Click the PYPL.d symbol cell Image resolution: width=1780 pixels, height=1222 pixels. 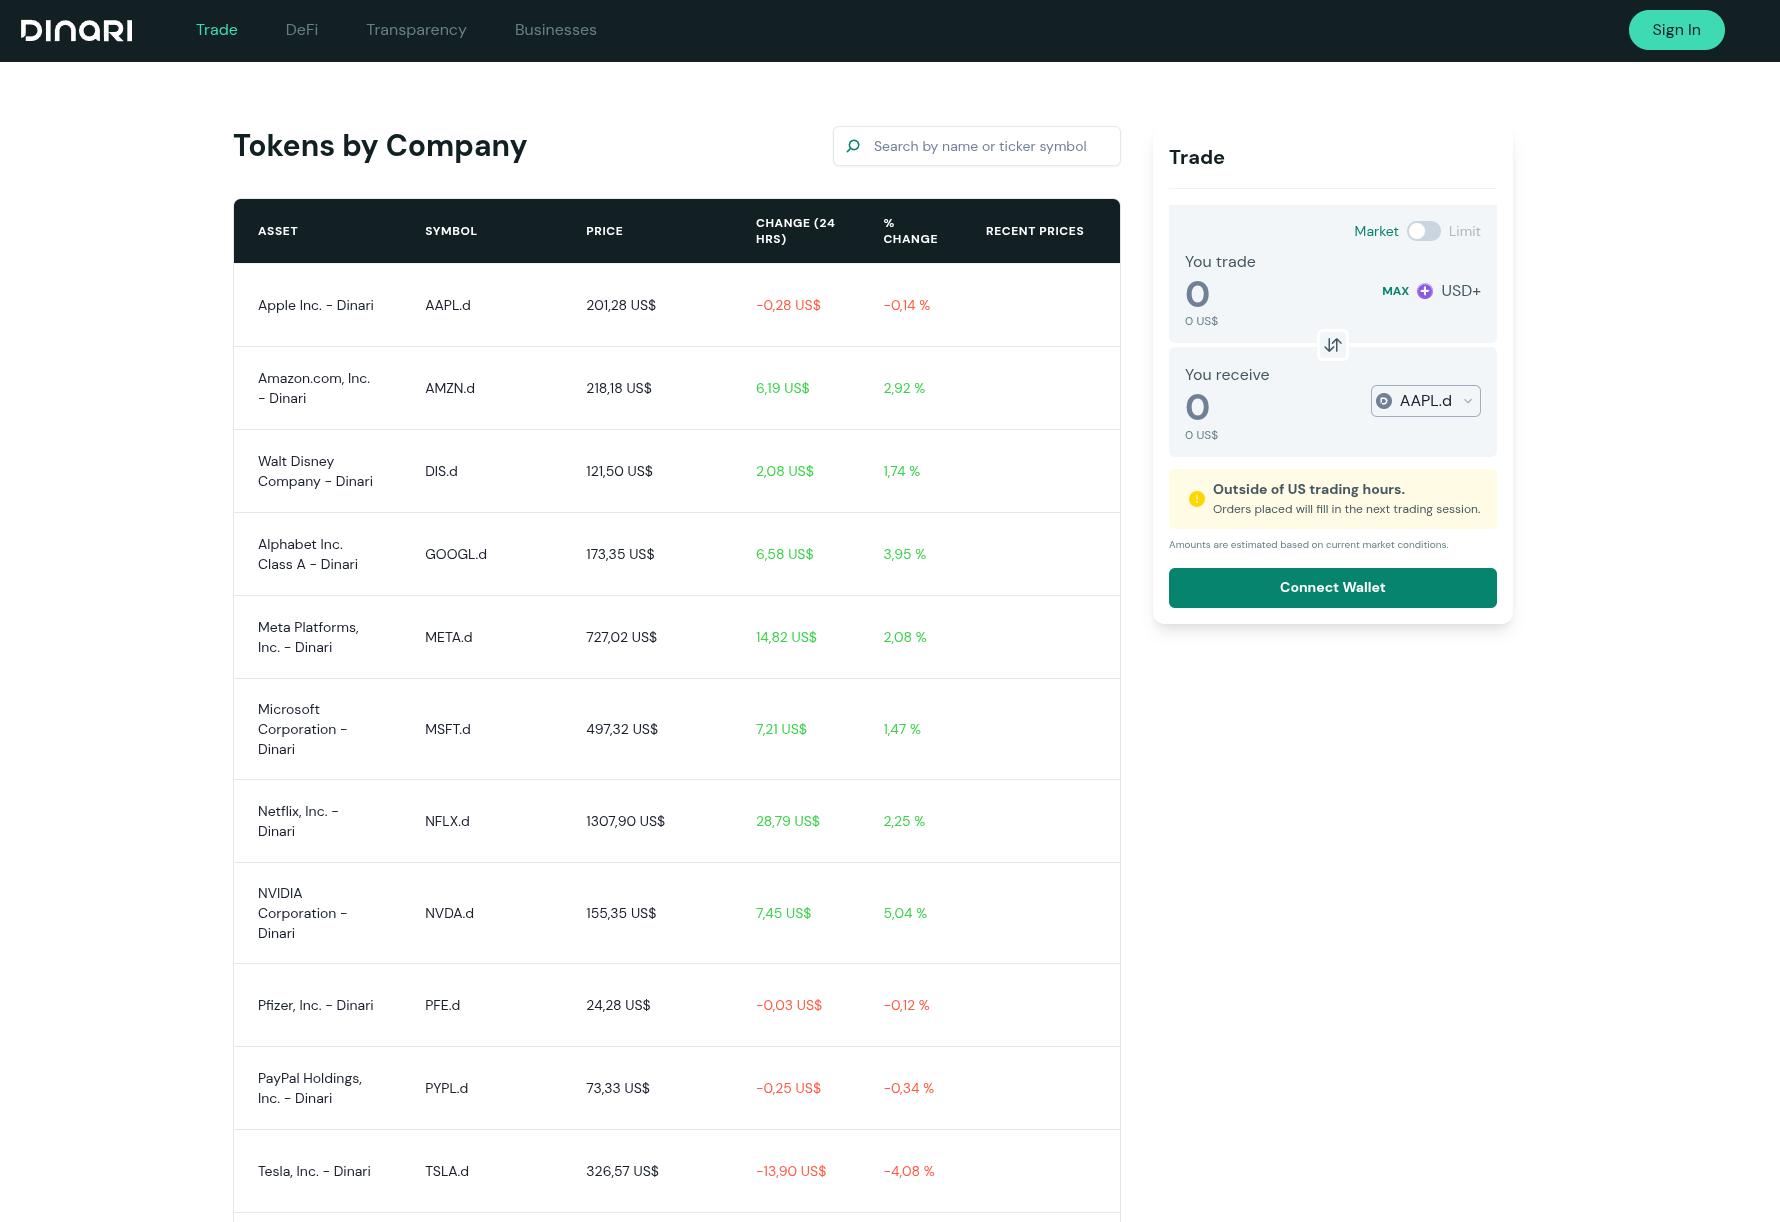click(x=446, y=1088)
